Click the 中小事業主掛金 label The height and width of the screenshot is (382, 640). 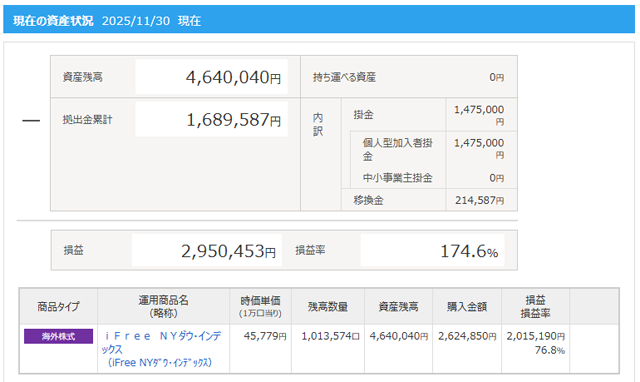point(397,178)
